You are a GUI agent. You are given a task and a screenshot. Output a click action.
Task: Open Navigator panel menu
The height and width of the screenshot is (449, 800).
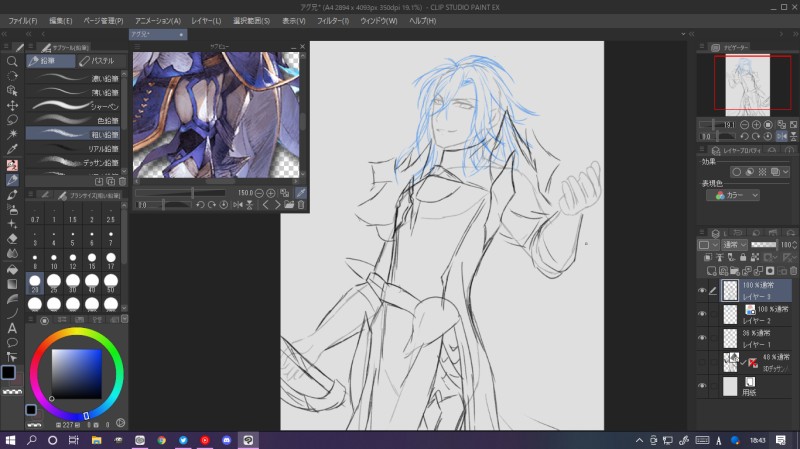[x=702, y=46]
